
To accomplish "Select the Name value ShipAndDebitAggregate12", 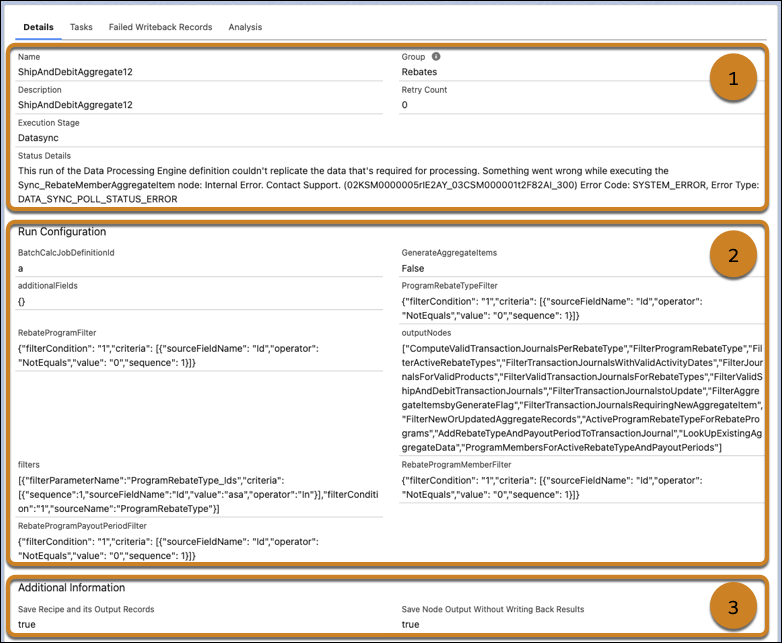I will [75, 72].
